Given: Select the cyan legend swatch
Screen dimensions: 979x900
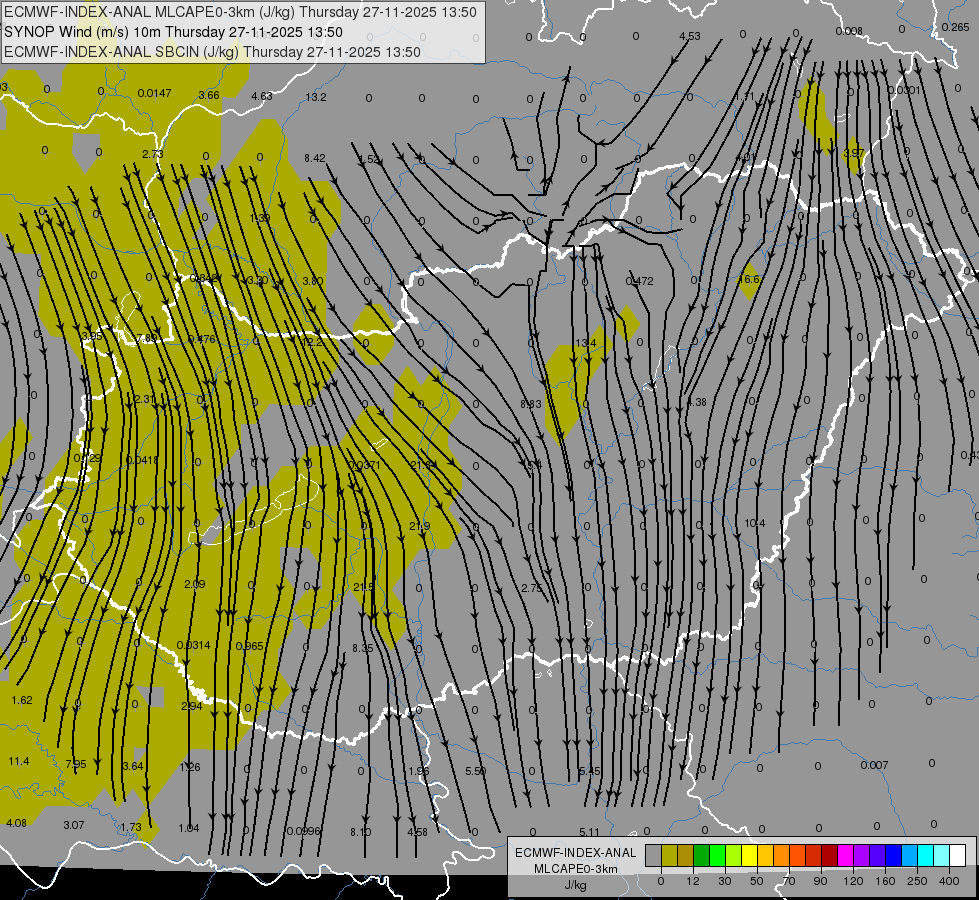Looking at the screenshot, I should click(x=925, y=856).
